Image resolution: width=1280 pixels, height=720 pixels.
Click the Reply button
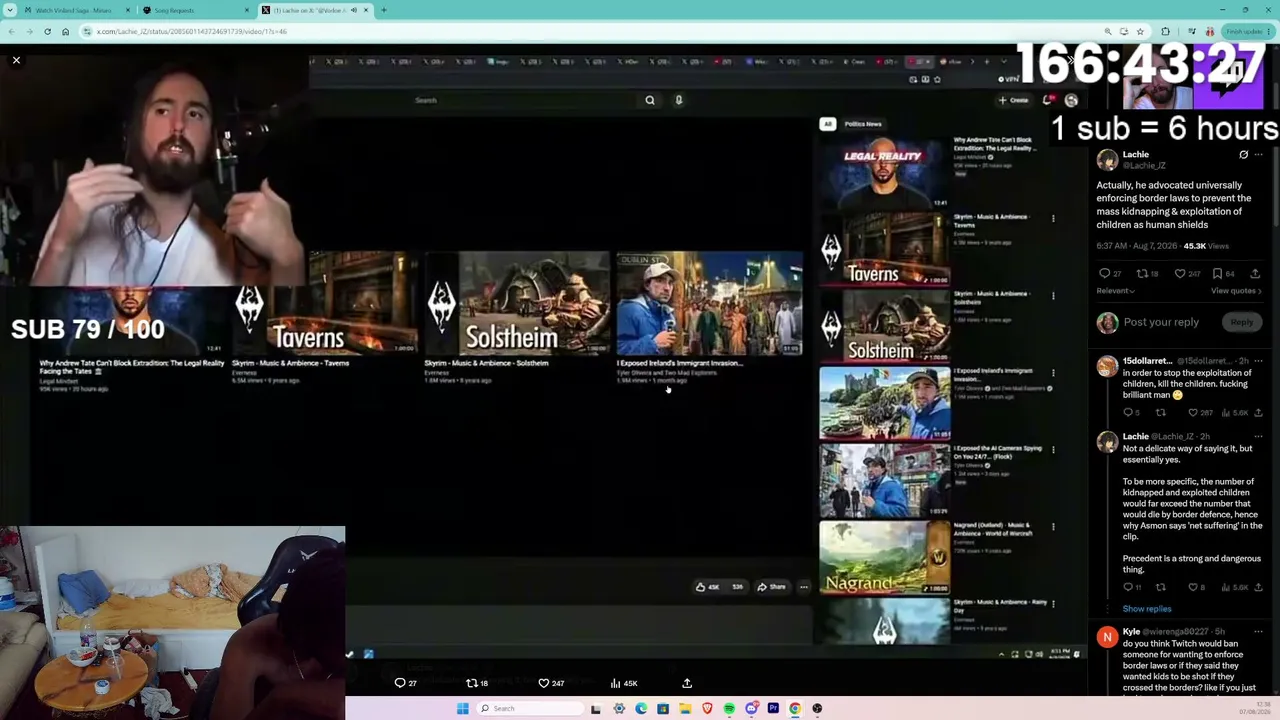coord(1241,322)
